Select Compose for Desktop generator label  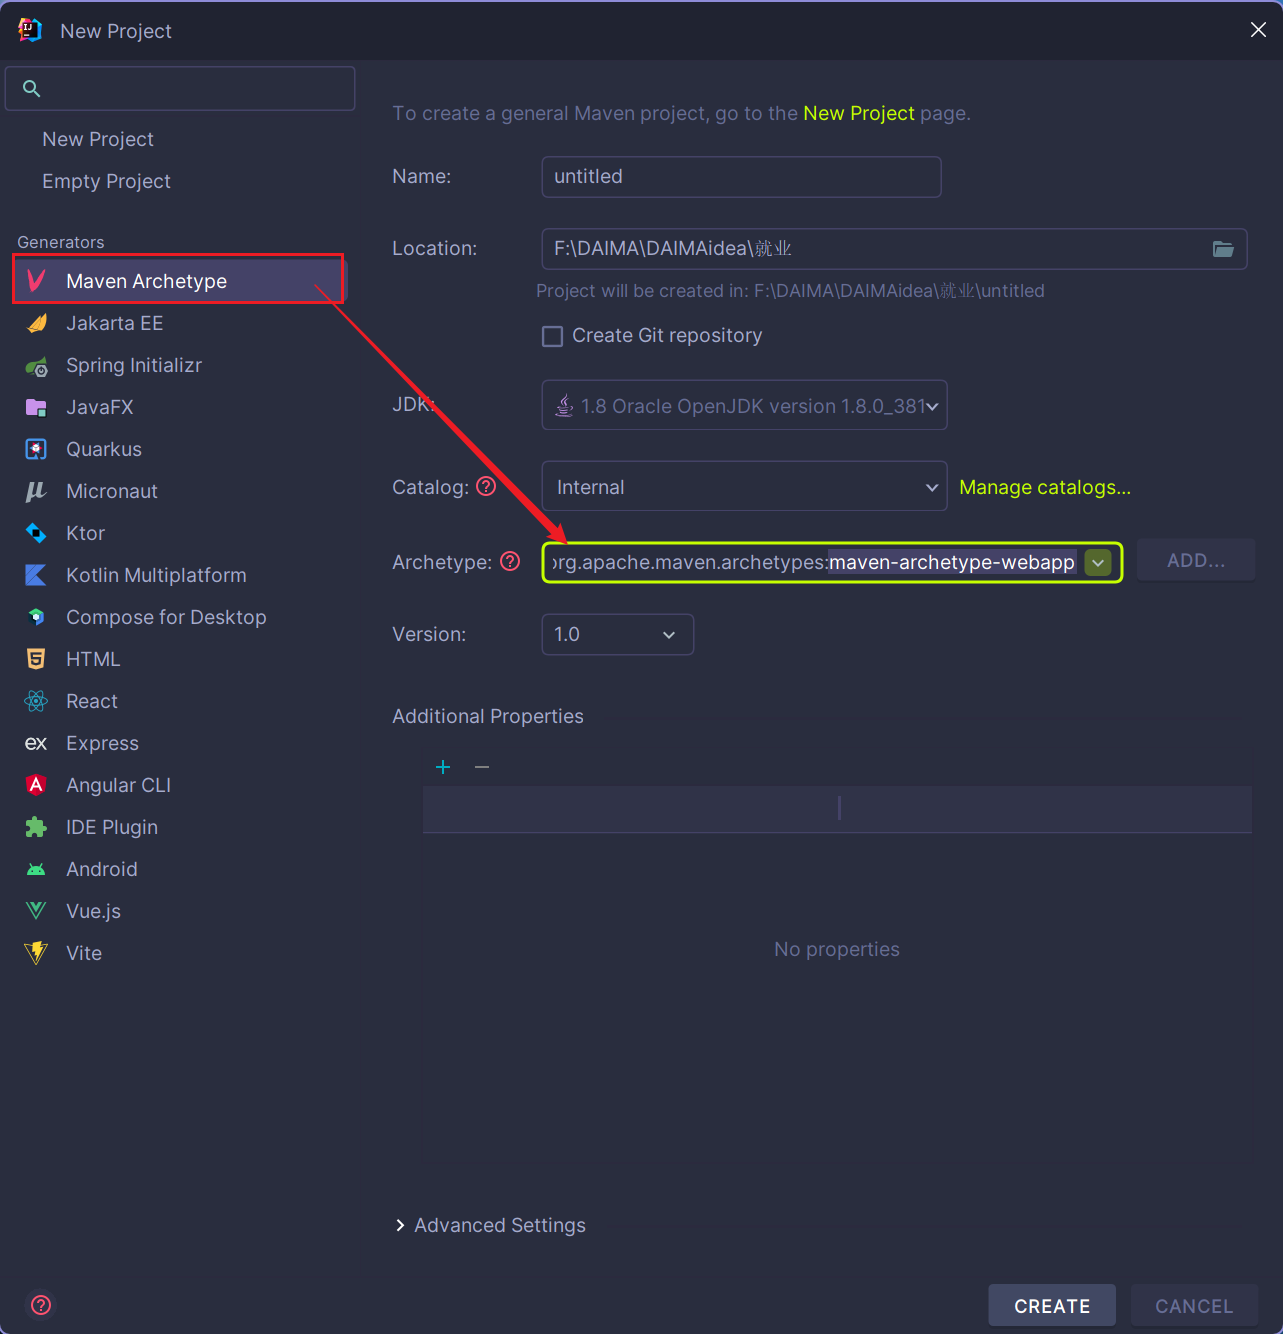166,617
